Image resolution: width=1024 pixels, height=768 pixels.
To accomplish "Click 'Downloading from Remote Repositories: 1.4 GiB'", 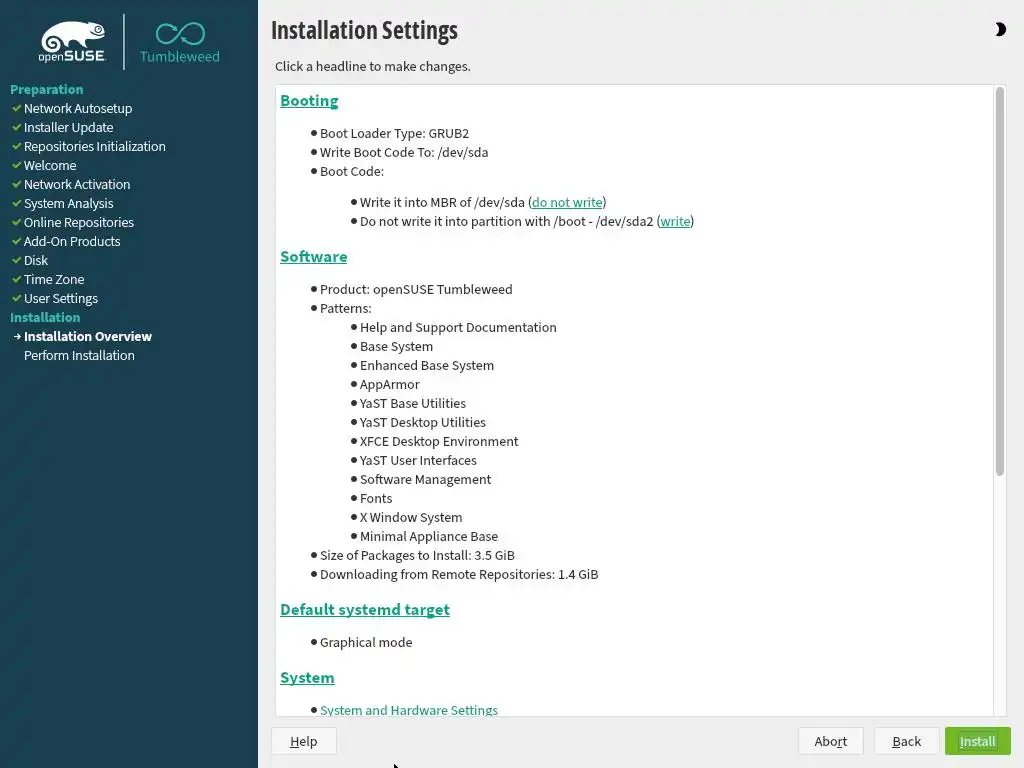I will pos(459,574).
